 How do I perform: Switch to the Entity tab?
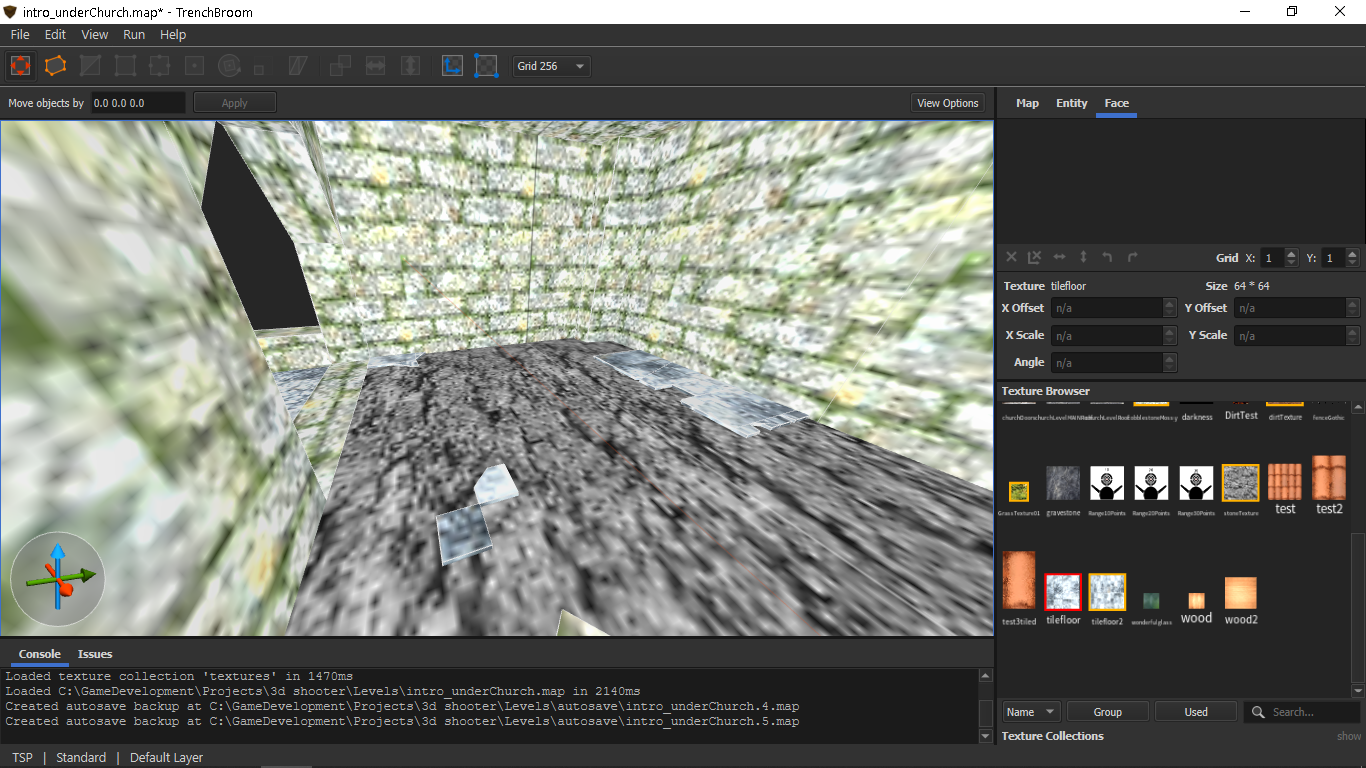pyautogui.click(x=1071, y=103)
